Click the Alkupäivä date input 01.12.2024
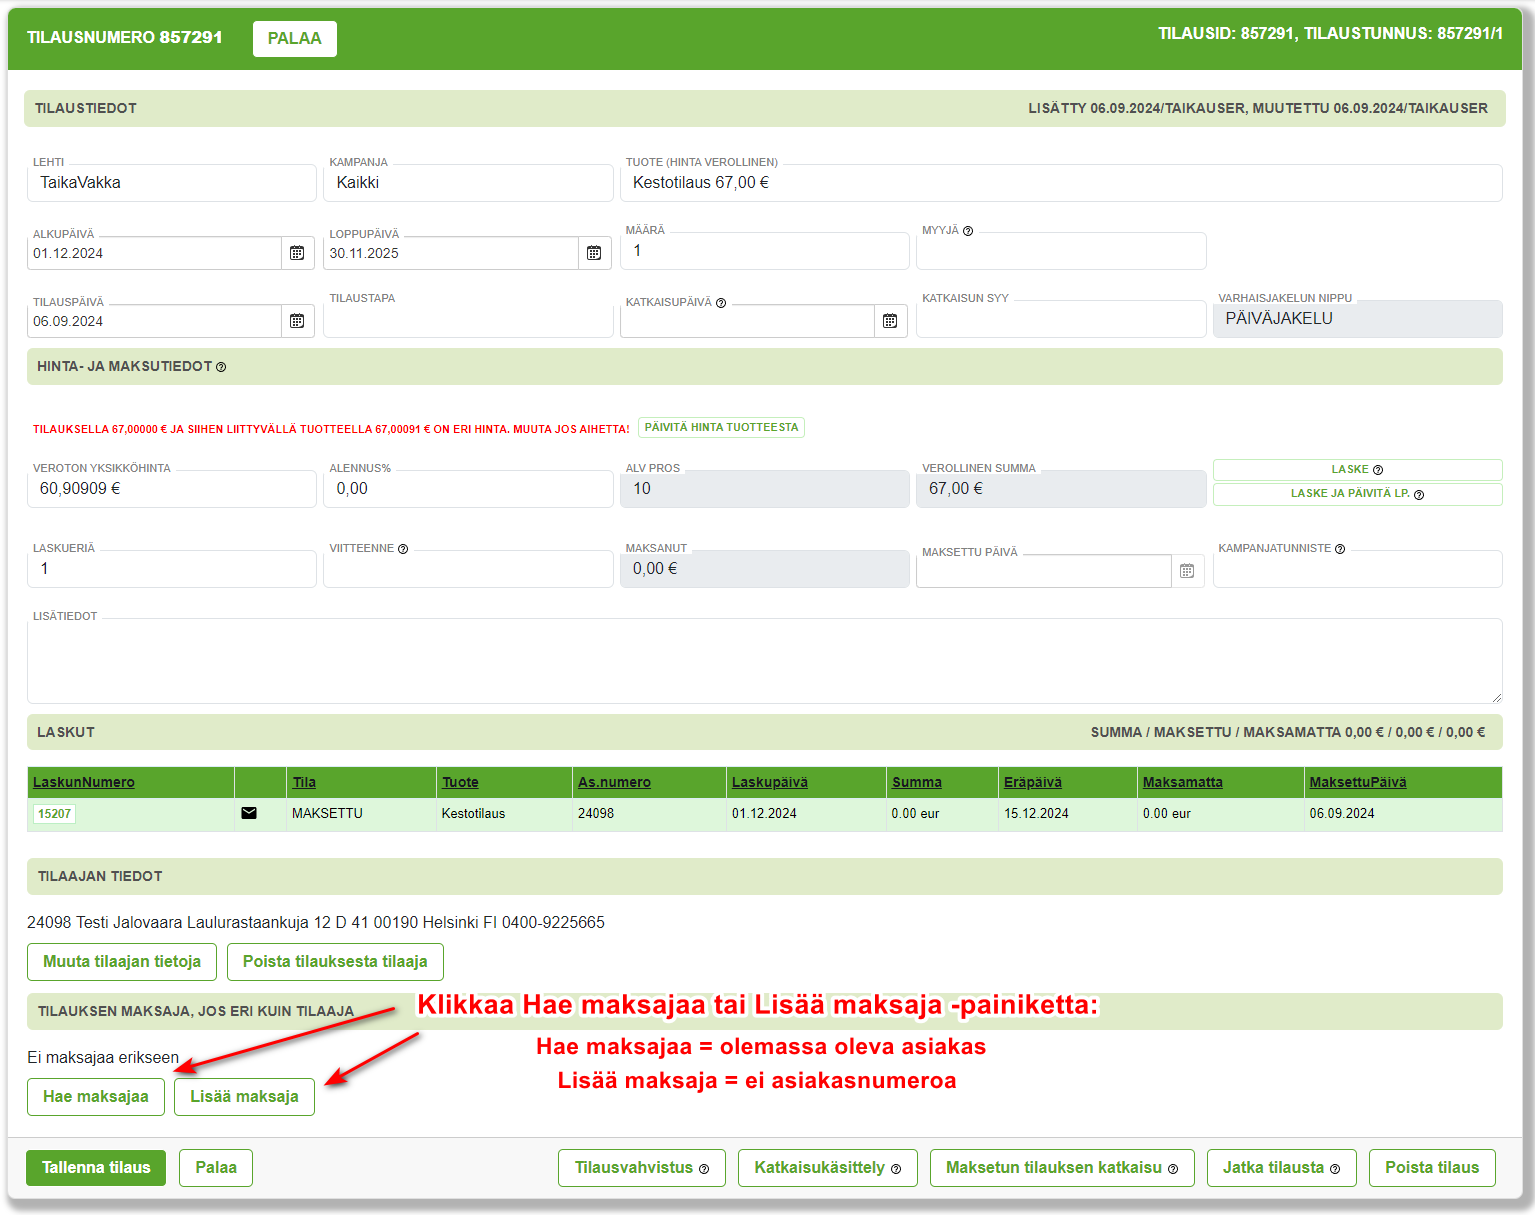Image resolution: width=1535 pixels, height=1215 pixels. (155, 253)
